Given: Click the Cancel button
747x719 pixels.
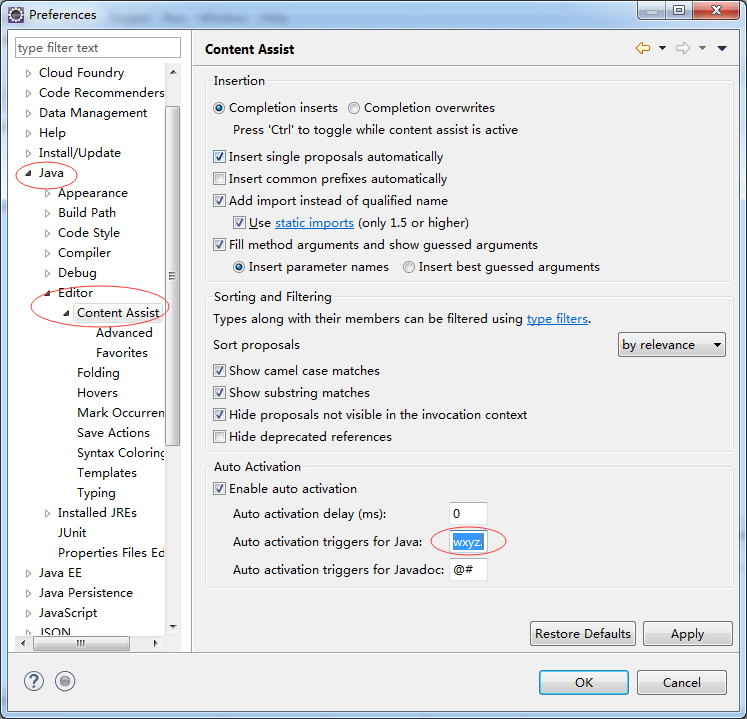Looking at the screenshot, I should 682,682.
